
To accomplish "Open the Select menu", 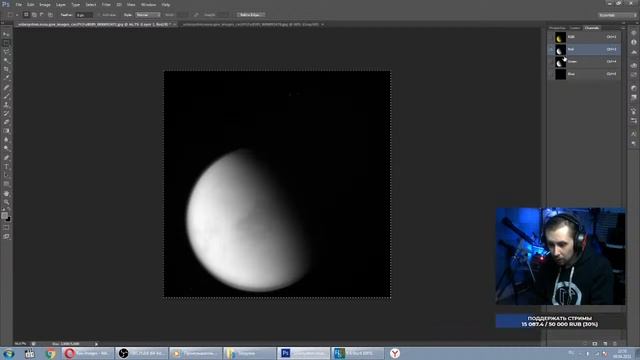I will tap(91, 4).
